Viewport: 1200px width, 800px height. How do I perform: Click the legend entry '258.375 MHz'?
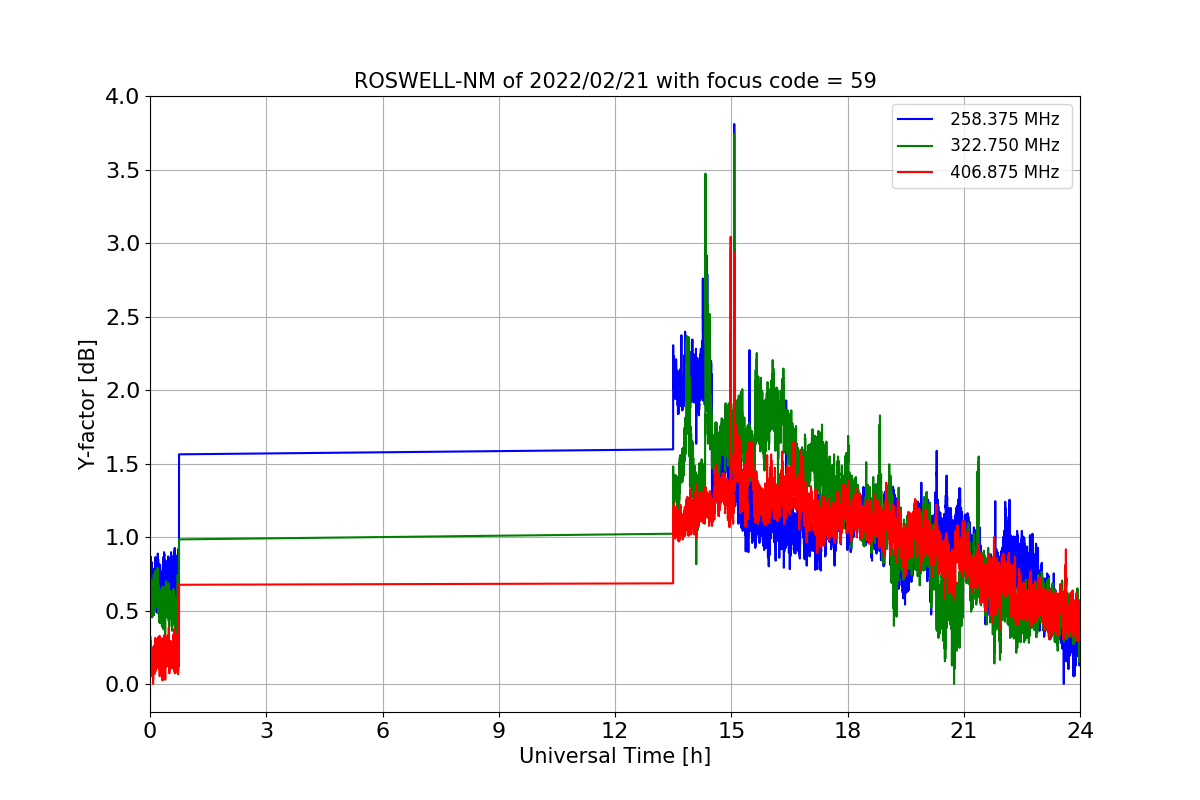1004,119
